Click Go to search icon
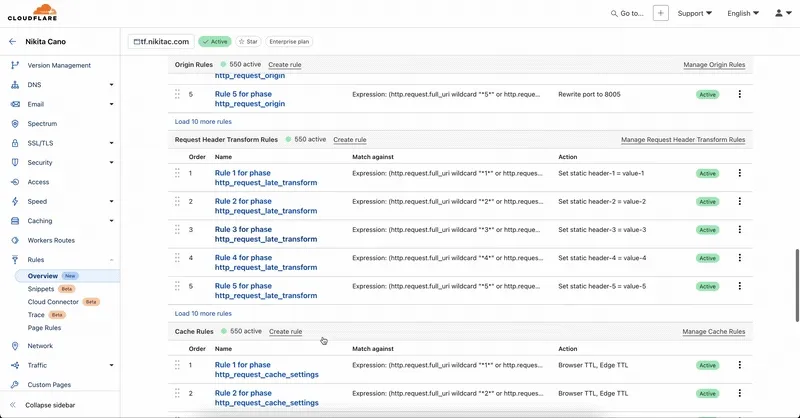The height and width of the screenshot is (418, 800). 615,14
